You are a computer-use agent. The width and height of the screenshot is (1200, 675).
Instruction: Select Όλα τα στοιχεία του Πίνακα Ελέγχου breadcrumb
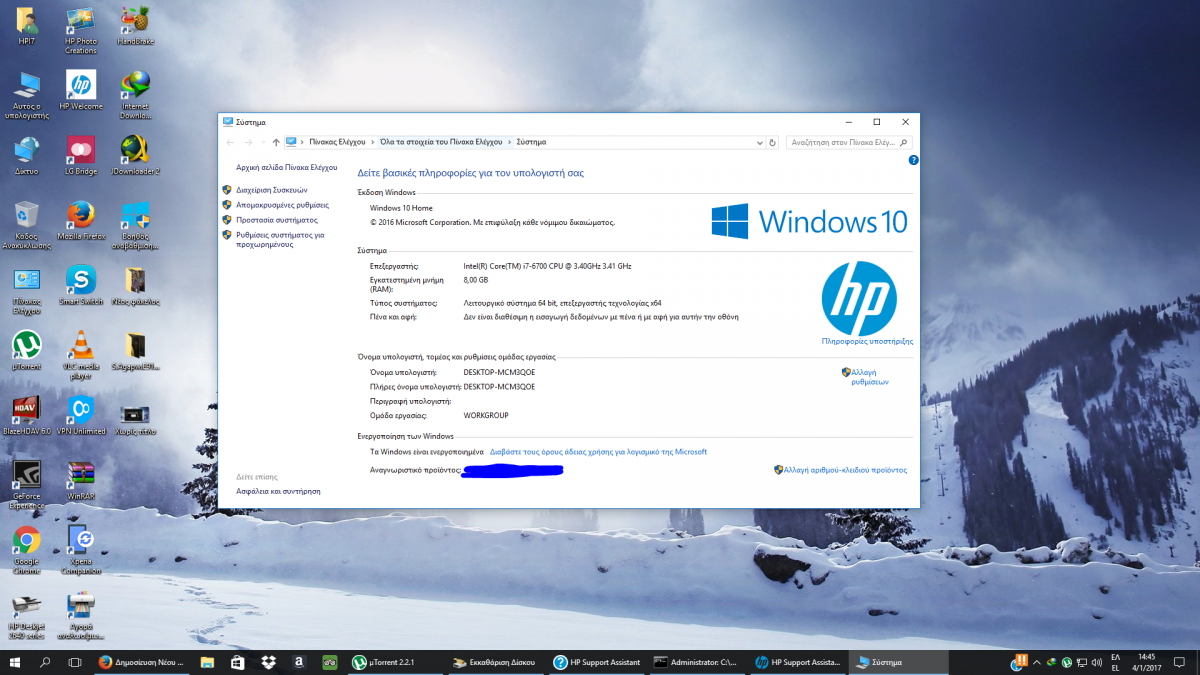(441, 142)
